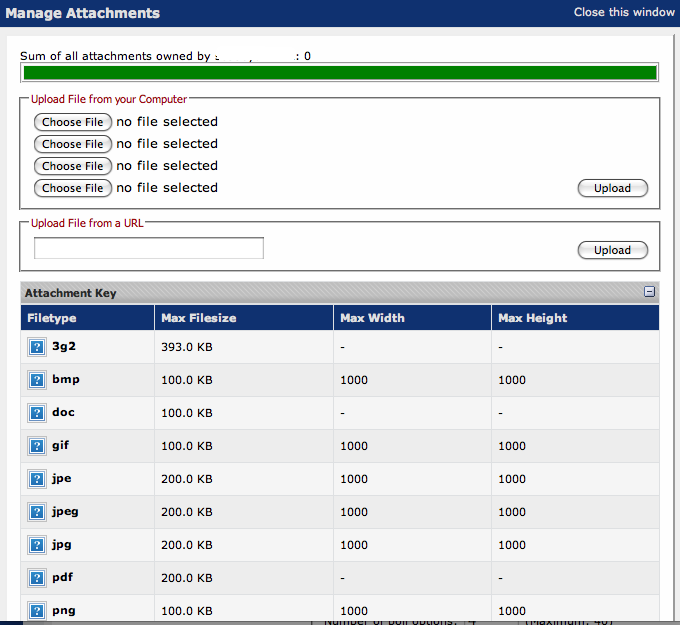Click the png filetype icon

tap(37, 611)
